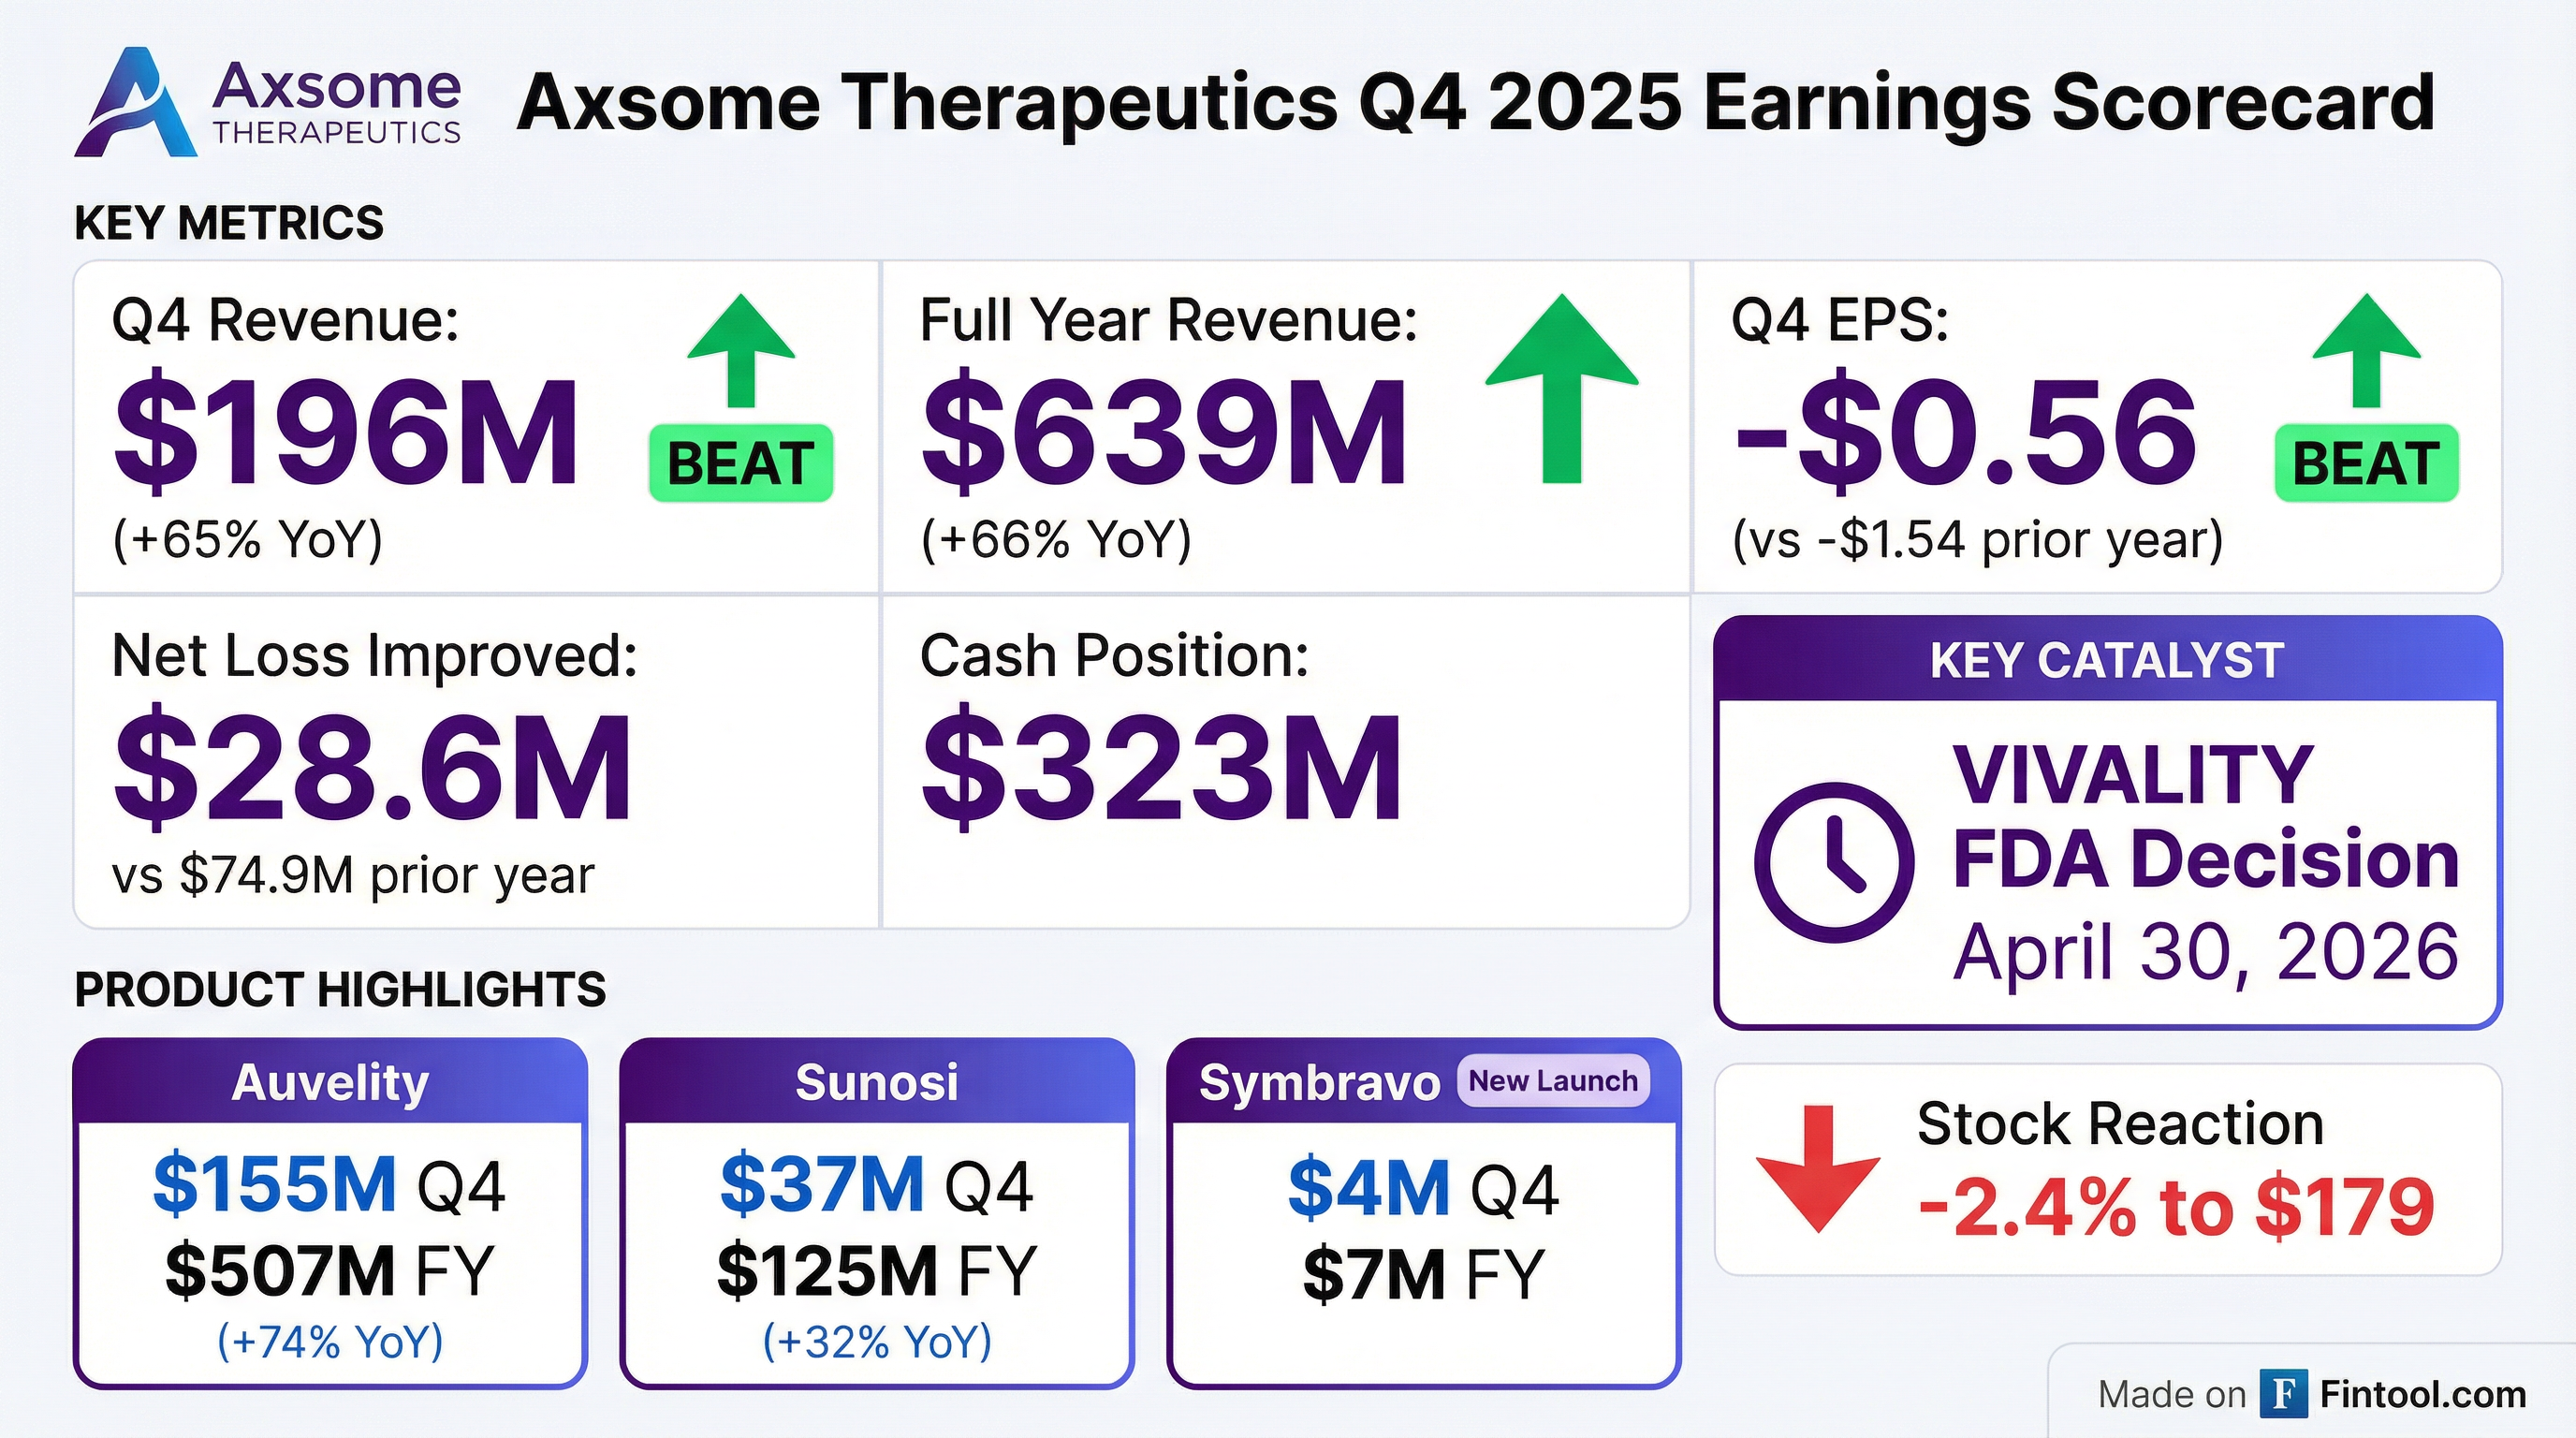The width and height of the screenshot is (2576, 1438).
Task: Click the clock icon in Key Catalyst card
Action: 1833,861
